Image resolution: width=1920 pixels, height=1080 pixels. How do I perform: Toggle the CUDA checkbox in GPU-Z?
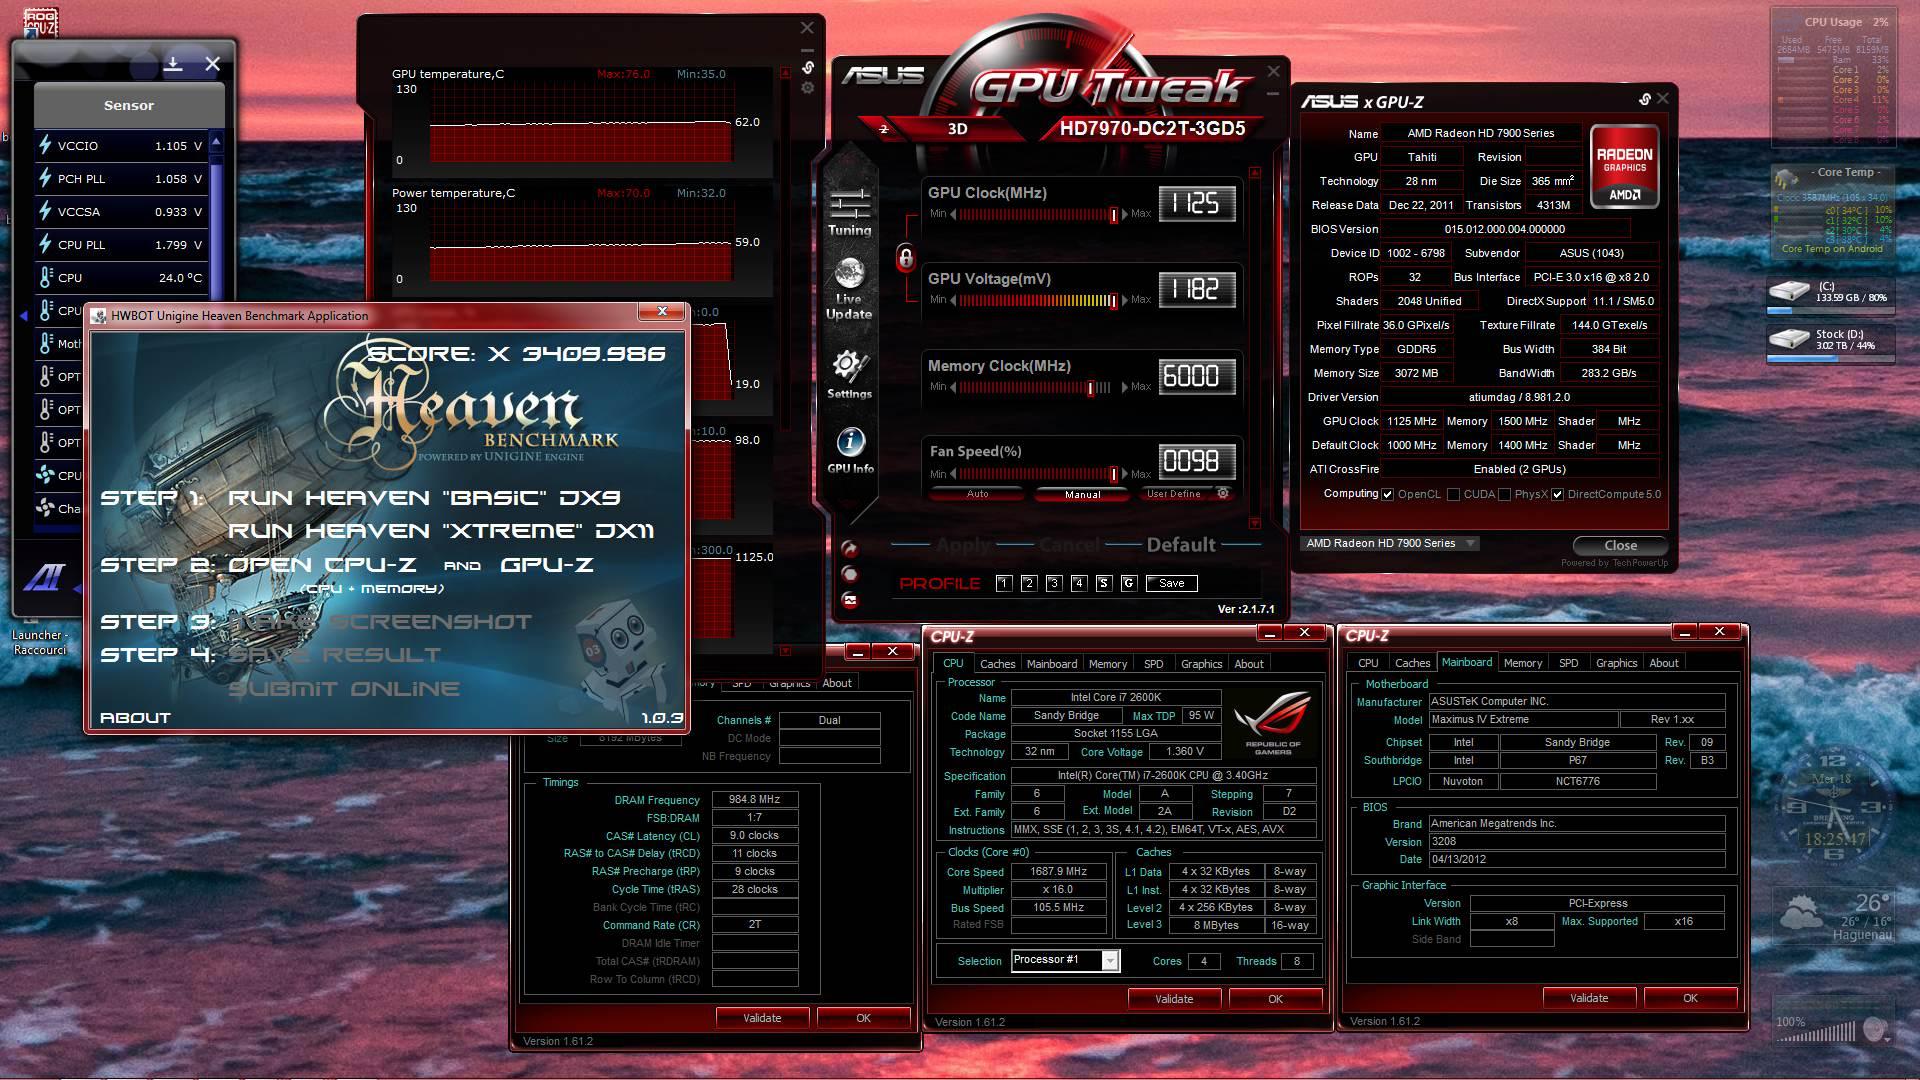click(x=1453, y=494)
